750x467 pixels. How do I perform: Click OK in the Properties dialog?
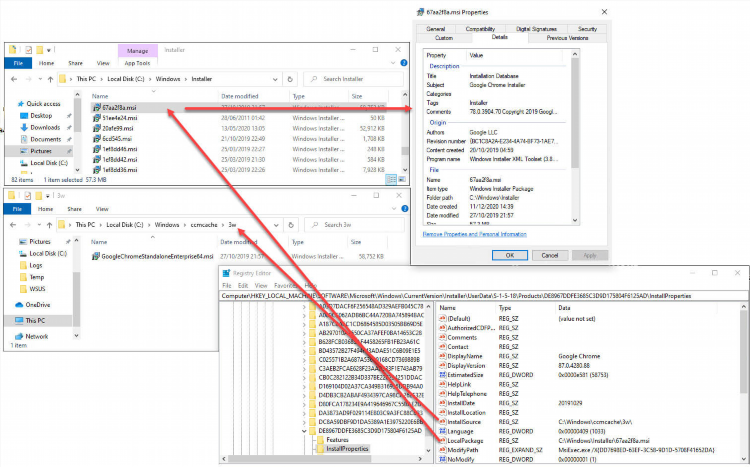510,255
